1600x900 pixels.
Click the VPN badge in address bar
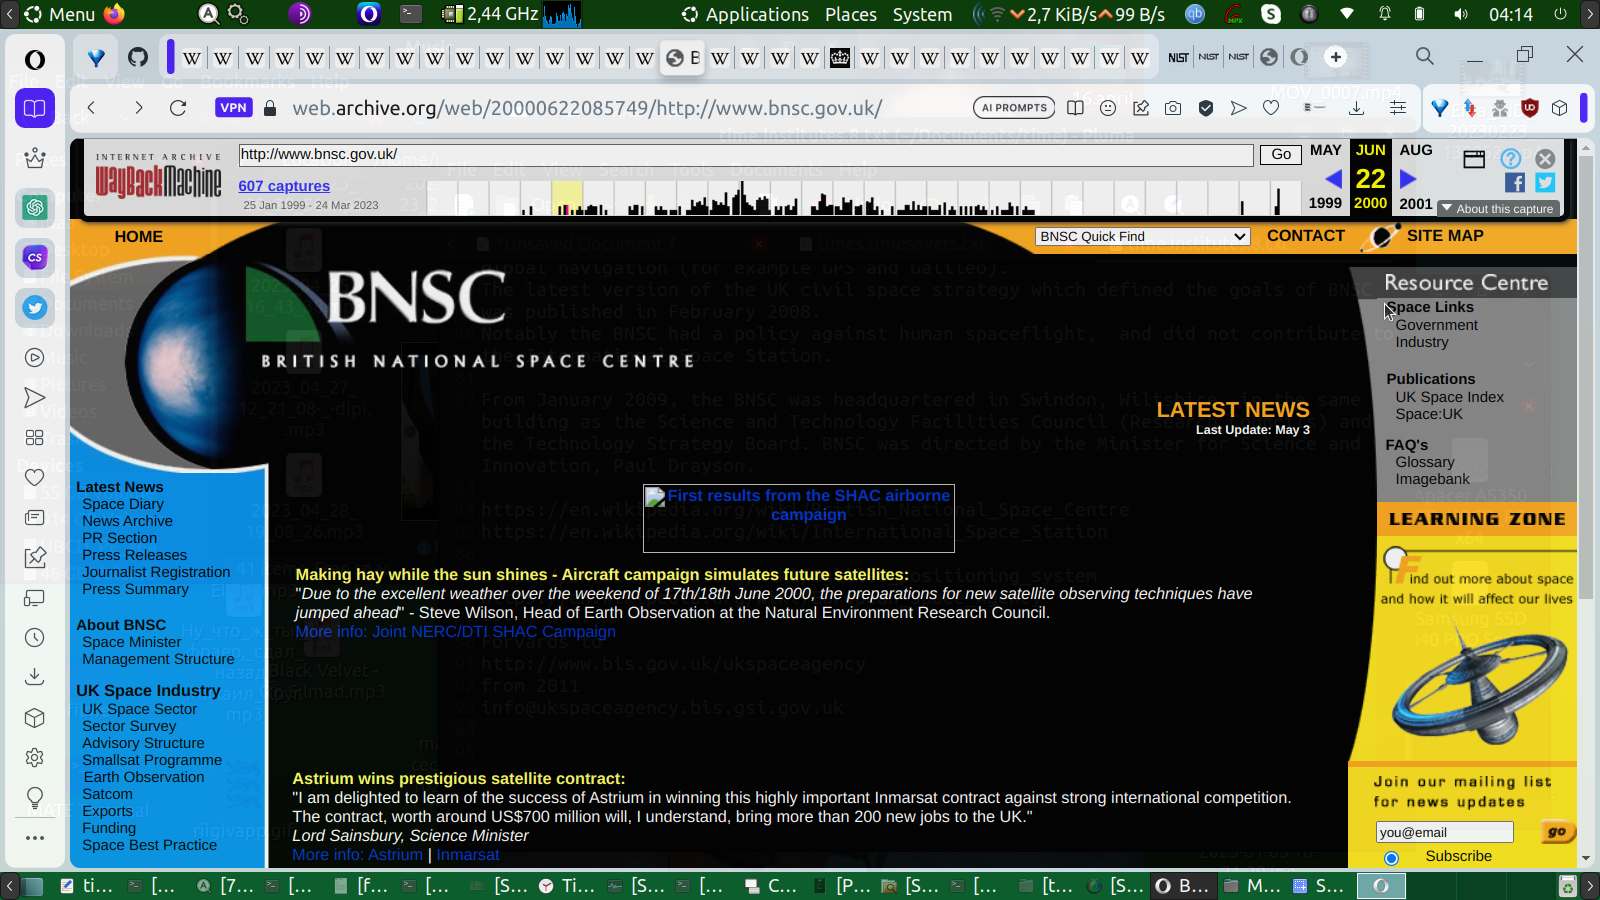click(233, 108)
